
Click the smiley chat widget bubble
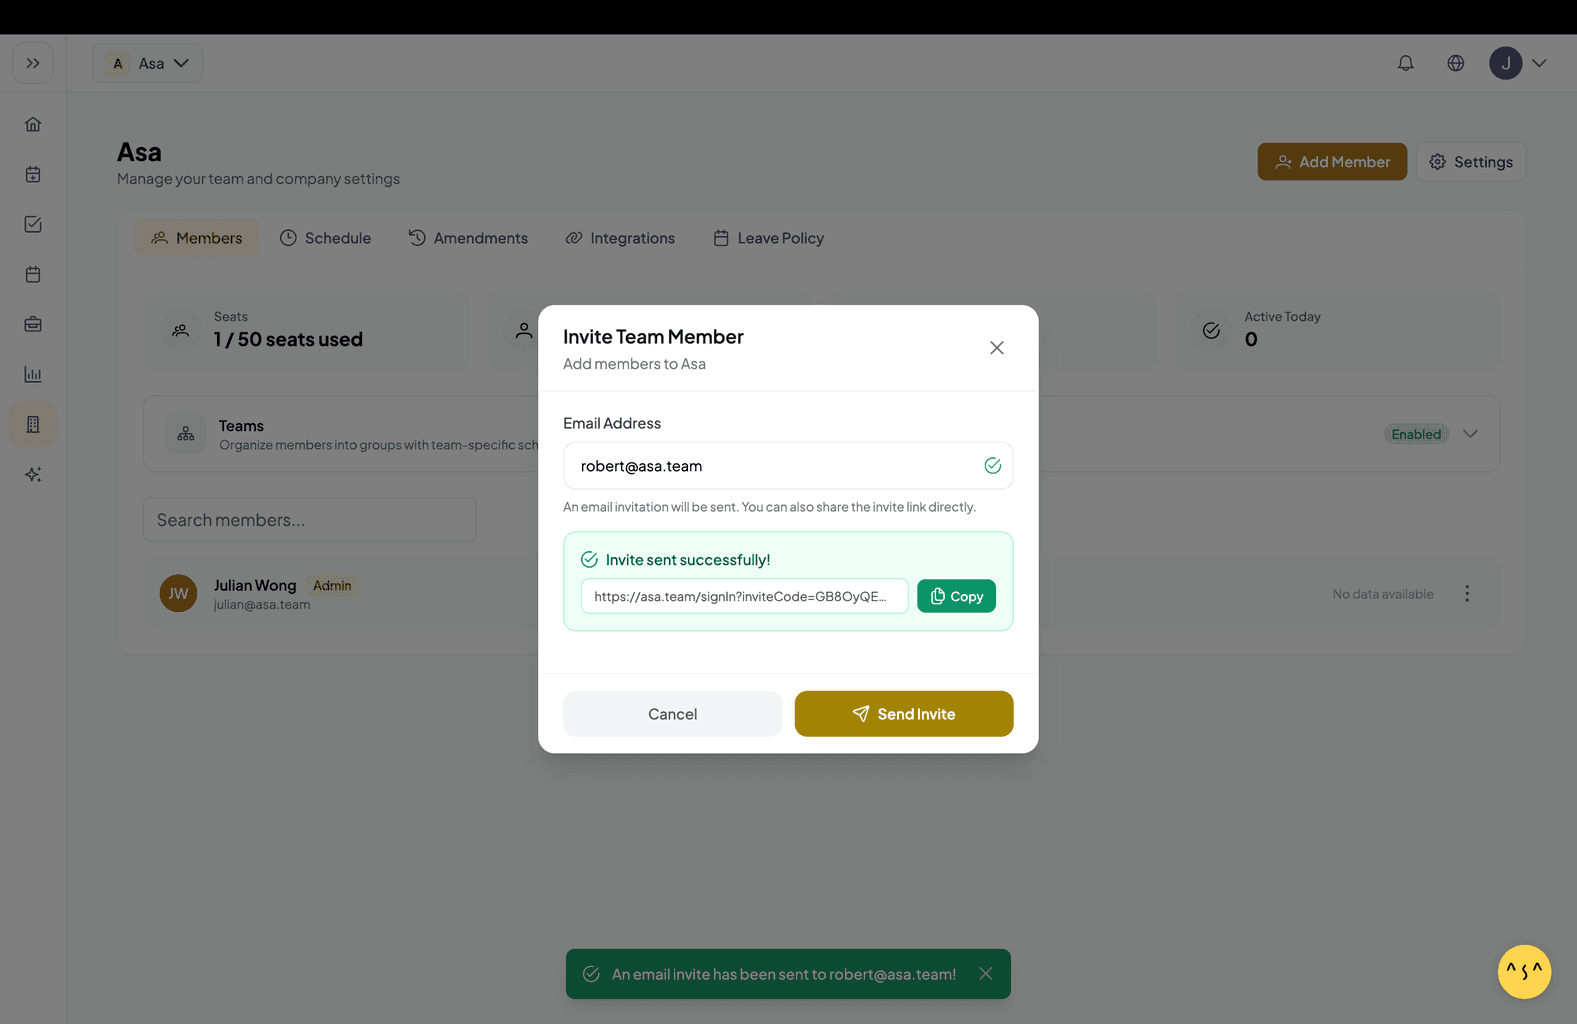tap(1523, 971)
